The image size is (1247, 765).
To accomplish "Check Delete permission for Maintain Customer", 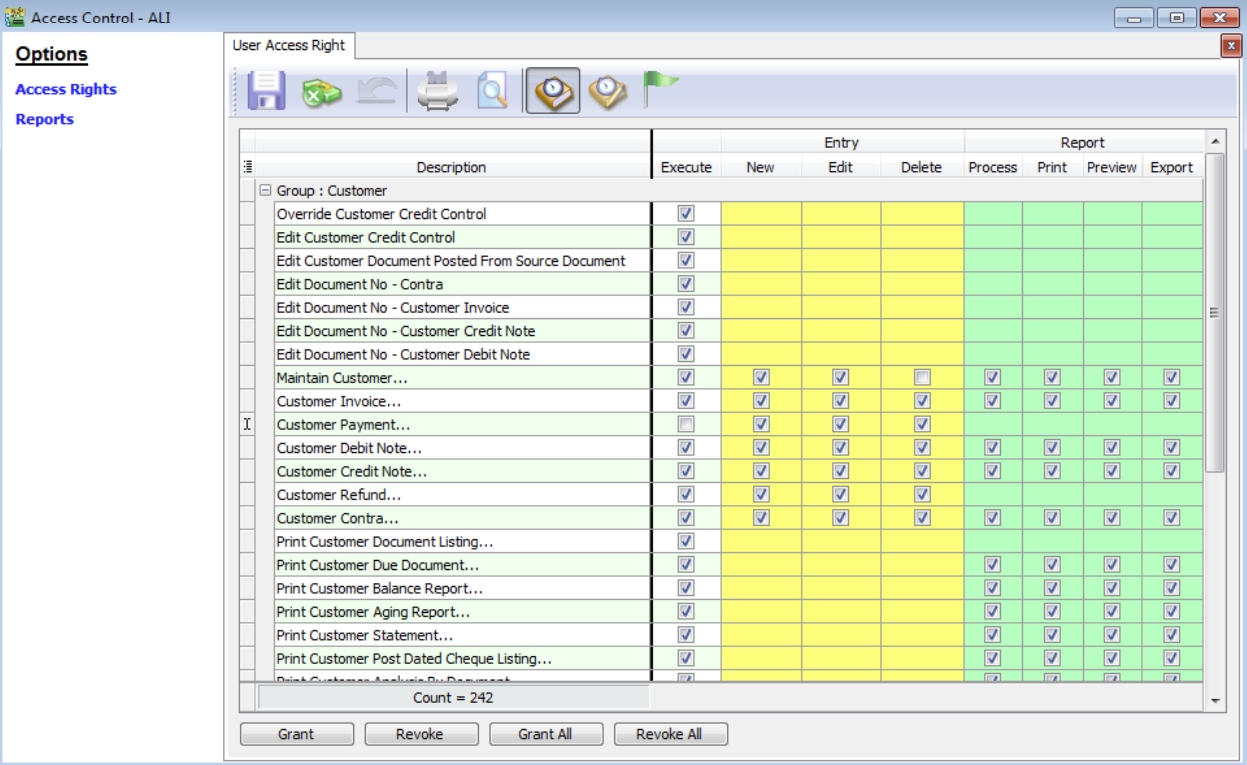I will pos(922,378).
